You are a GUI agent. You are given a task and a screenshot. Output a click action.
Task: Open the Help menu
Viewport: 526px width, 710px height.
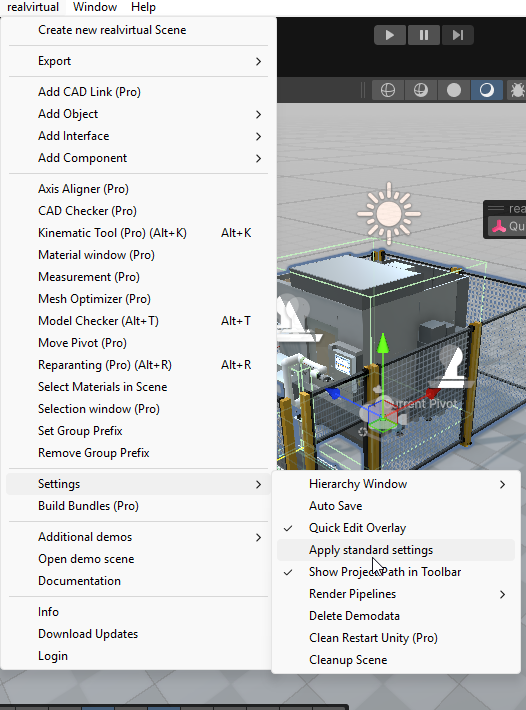click(x=143, y=7)
